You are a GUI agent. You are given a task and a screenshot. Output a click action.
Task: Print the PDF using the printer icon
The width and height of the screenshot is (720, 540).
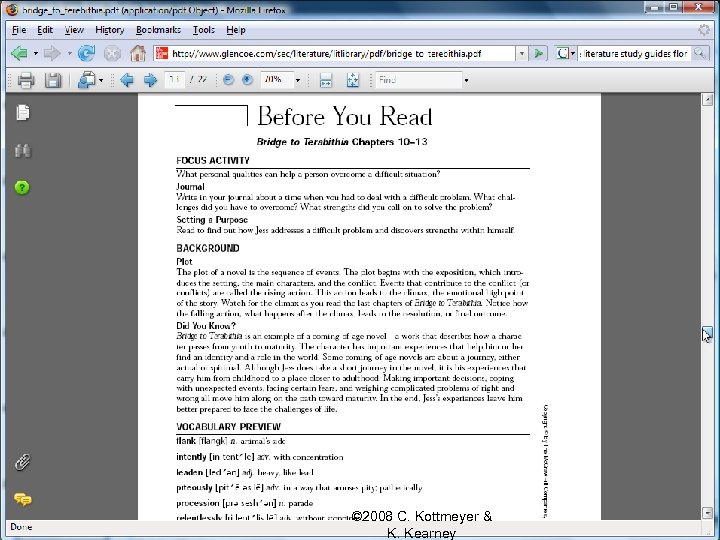tap(26, 80)
